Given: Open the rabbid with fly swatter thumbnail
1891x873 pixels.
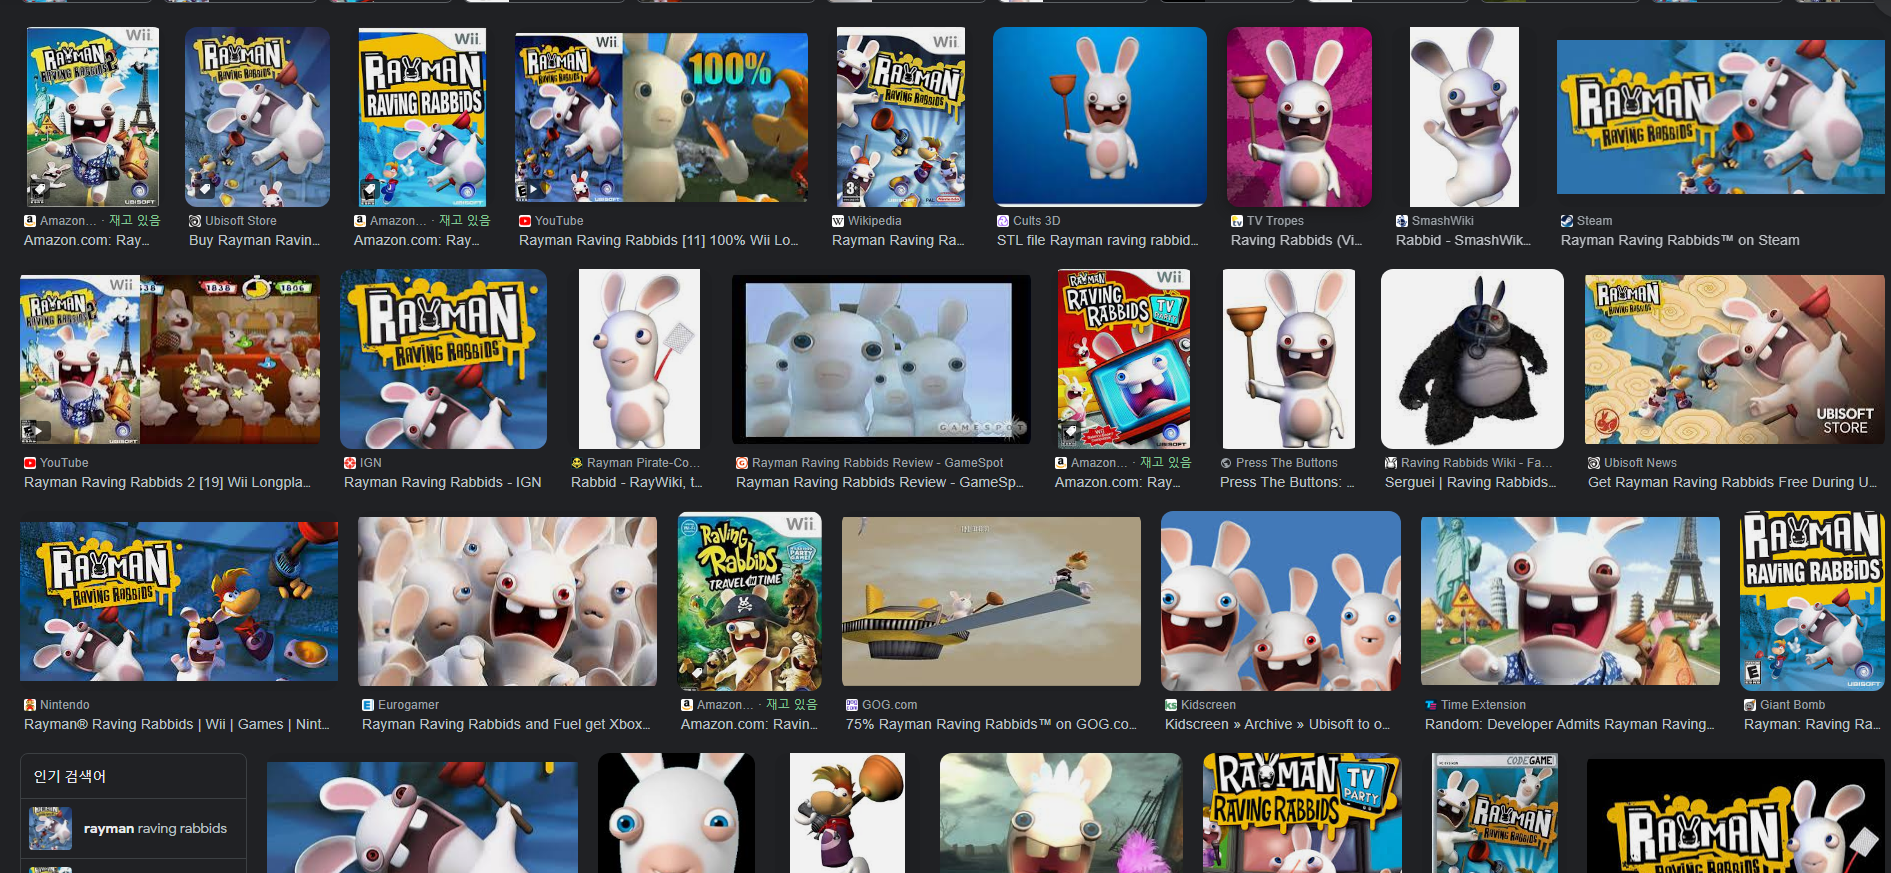Looking at the screenshot, I should 639,359.
